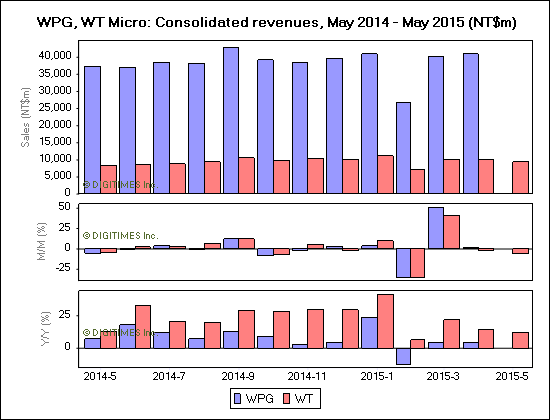Click the WPG Y/Y bar for 2015-1
This screenshot has width=550, height=420.
click(370, 333)
